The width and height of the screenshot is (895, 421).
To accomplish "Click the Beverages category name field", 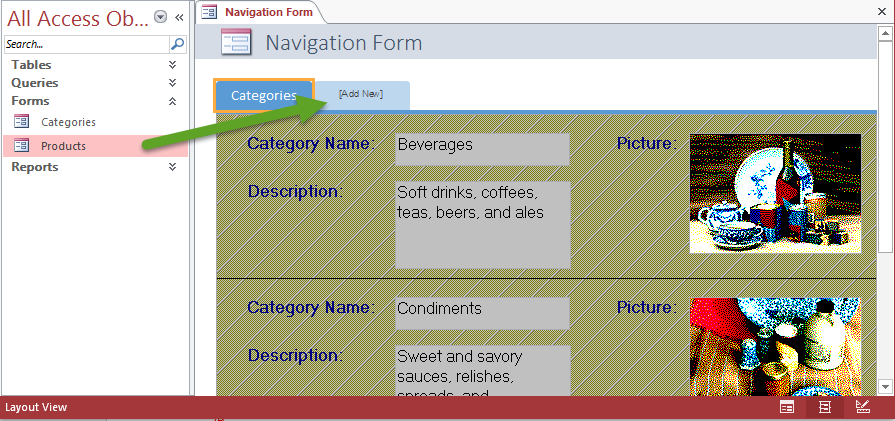I will tap(482, 149).
